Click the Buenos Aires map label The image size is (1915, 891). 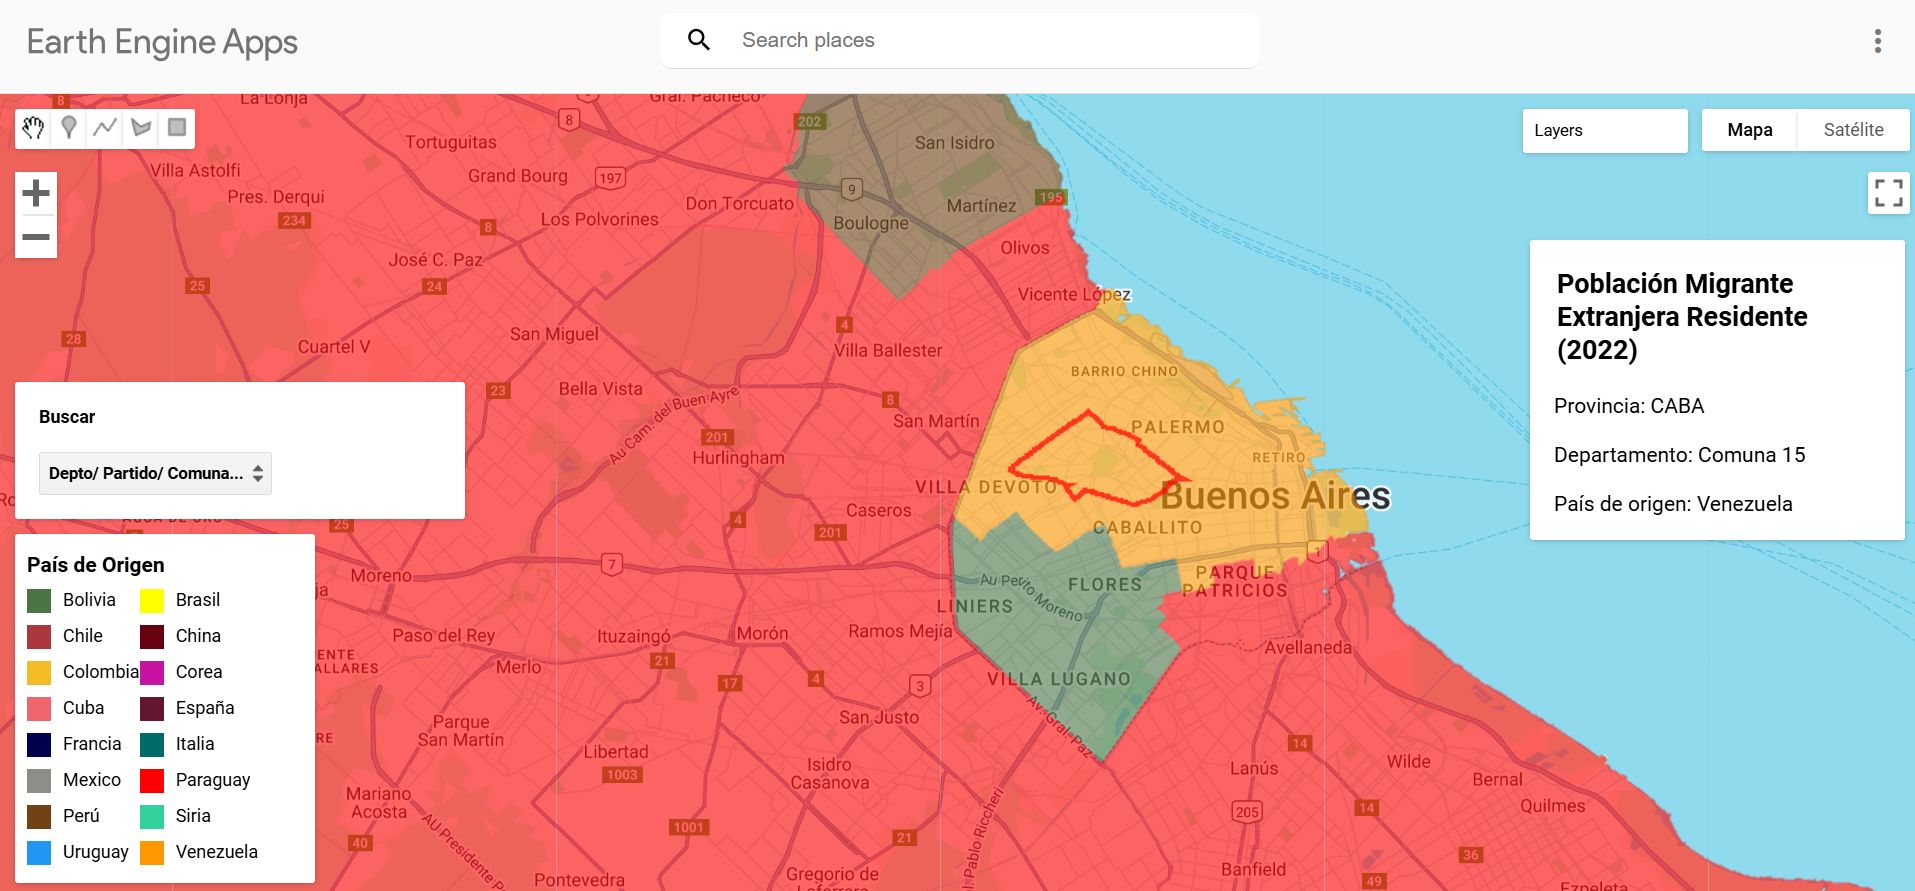tap(1275, 496)
